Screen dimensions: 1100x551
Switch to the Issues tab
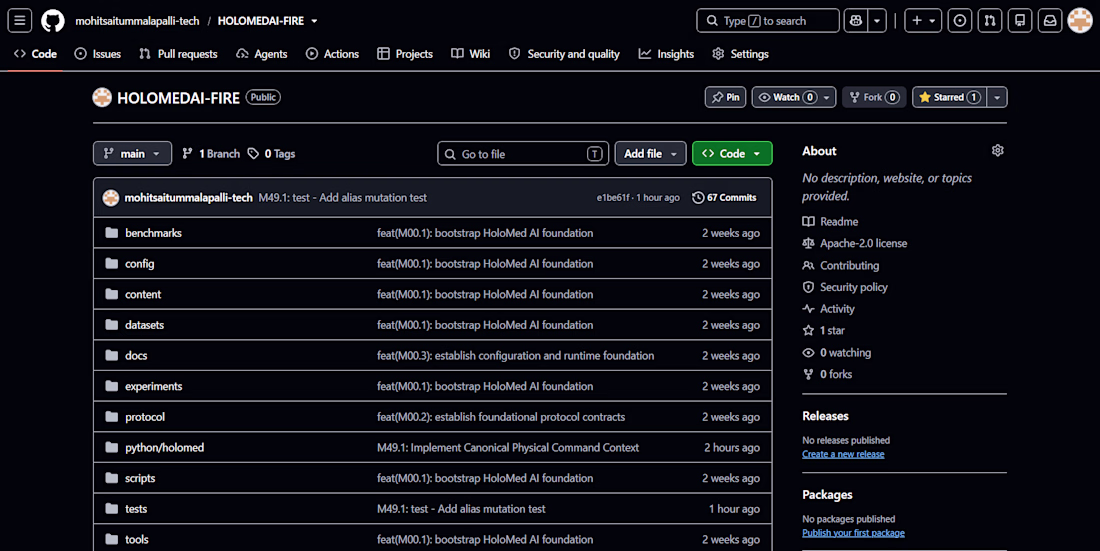click(98, 54)
